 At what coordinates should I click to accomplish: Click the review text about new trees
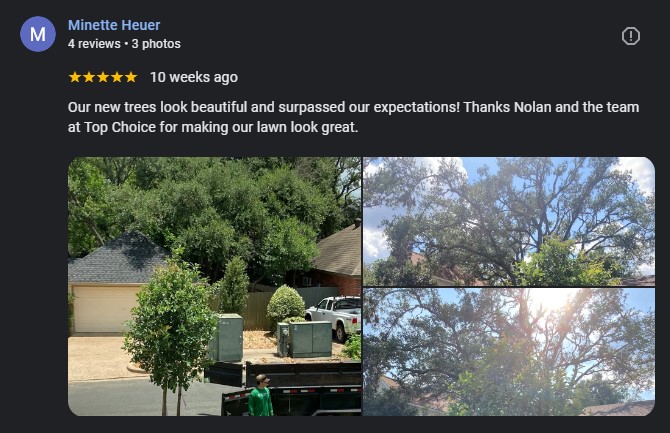(x=353, y=117)
